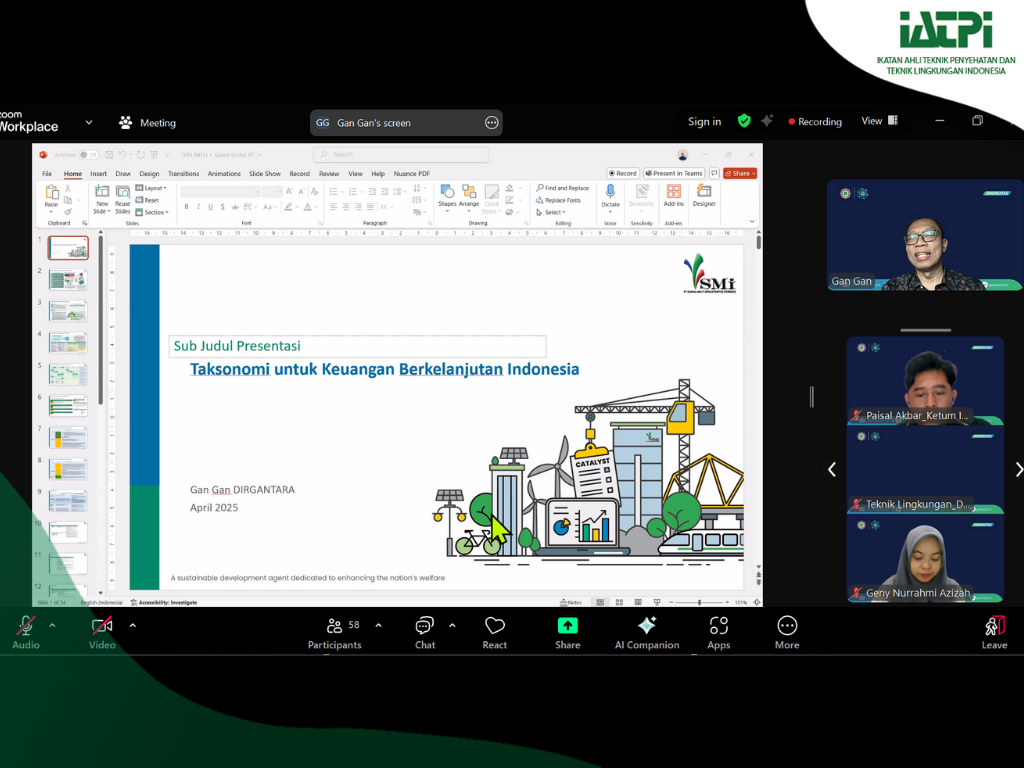Switch to the Slide Show tab
Screen dimensions: 1024x768
point(264,174)
